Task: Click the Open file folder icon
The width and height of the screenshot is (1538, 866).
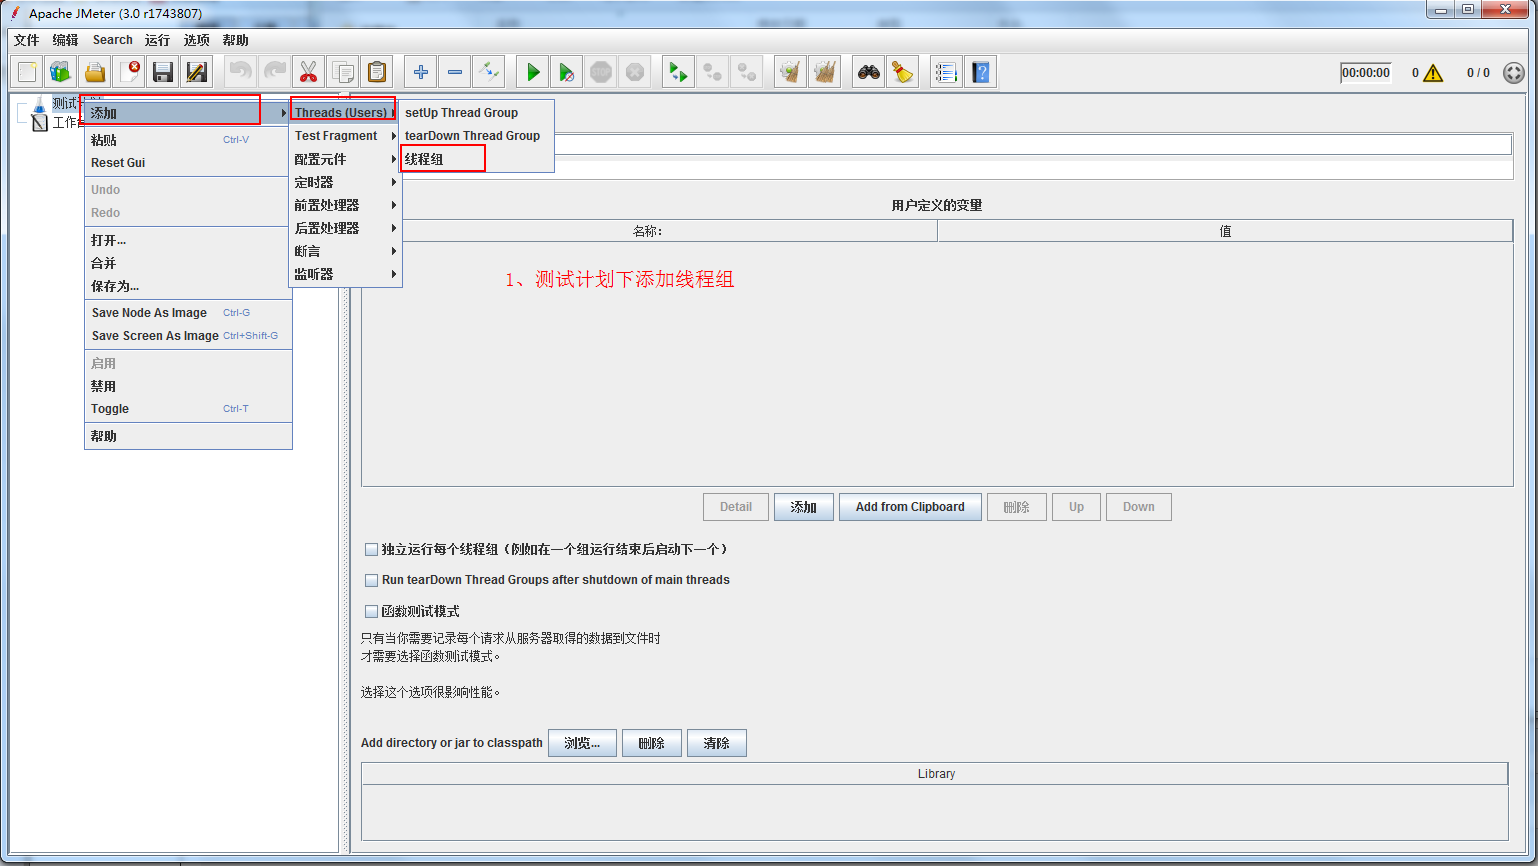Action: [x=95, y=72]
